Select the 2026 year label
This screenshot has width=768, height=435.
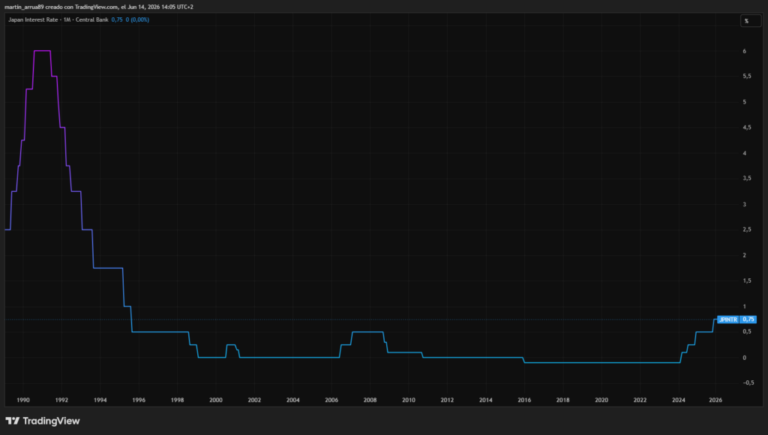pyautogui.click(x=716, y=400)
